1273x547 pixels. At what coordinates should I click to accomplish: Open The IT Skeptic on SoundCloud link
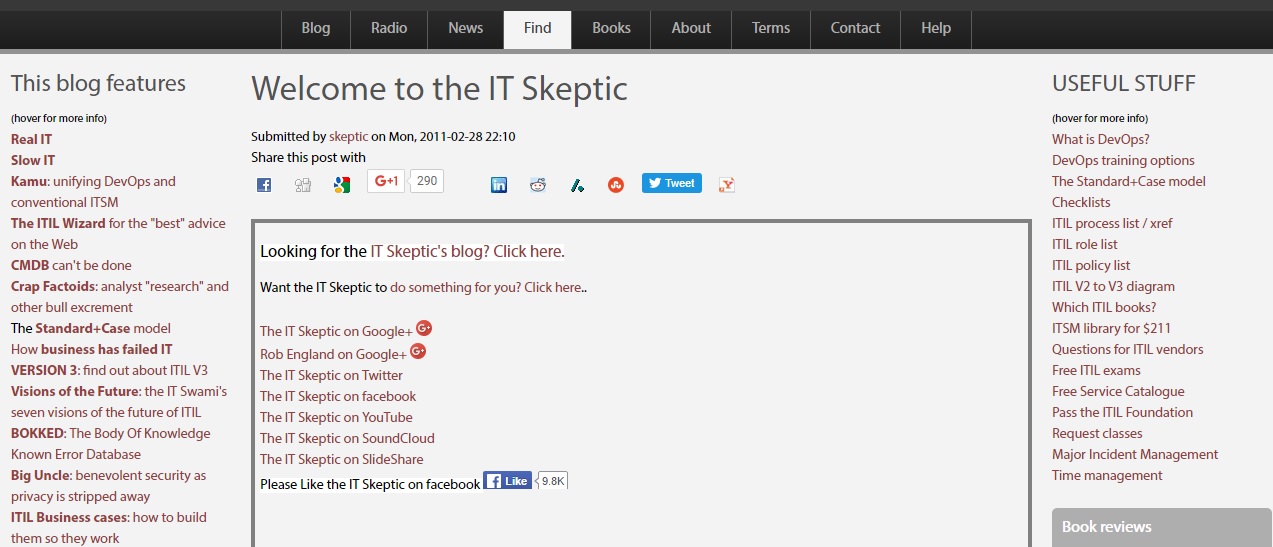347,438
